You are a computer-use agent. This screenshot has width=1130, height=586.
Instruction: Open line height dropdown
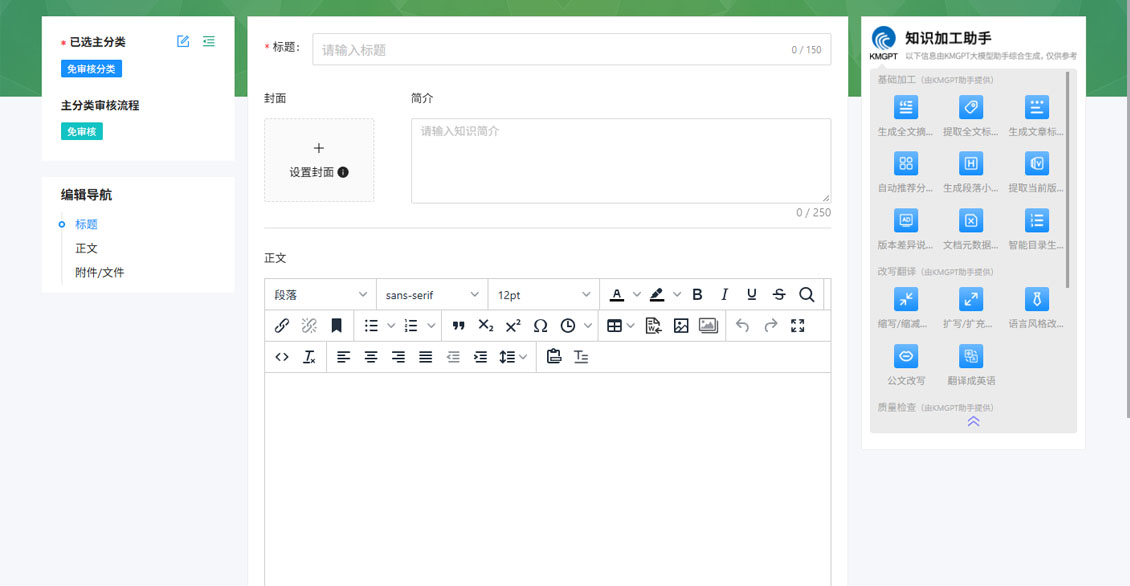(x=513, y=356)
